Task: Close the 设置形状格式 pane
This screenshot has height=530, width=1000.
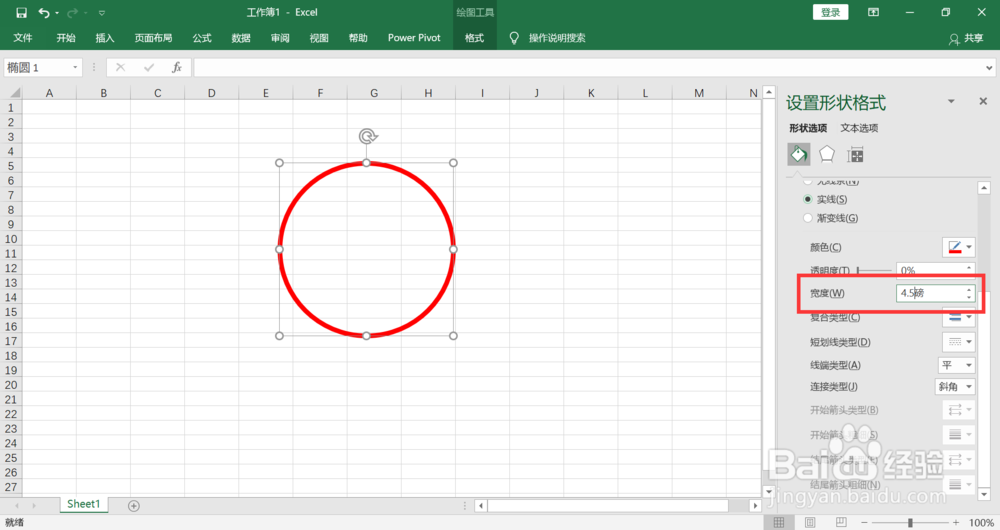Action: click(983, 101)
